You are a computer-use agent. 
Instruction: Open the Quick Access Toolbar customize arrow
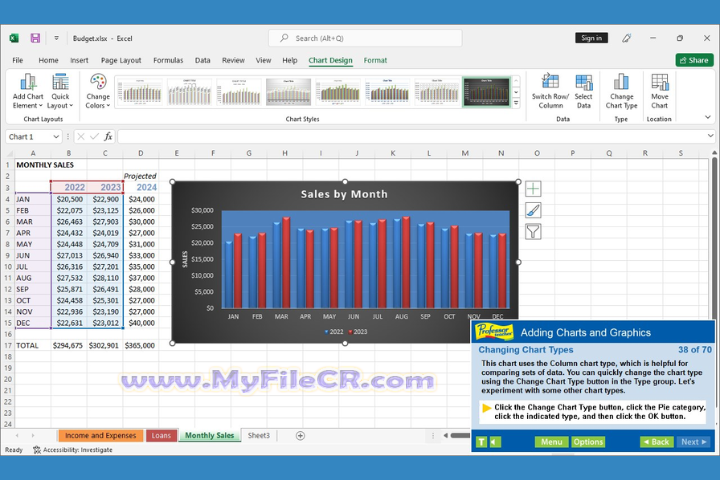click(x=56, y=38)
